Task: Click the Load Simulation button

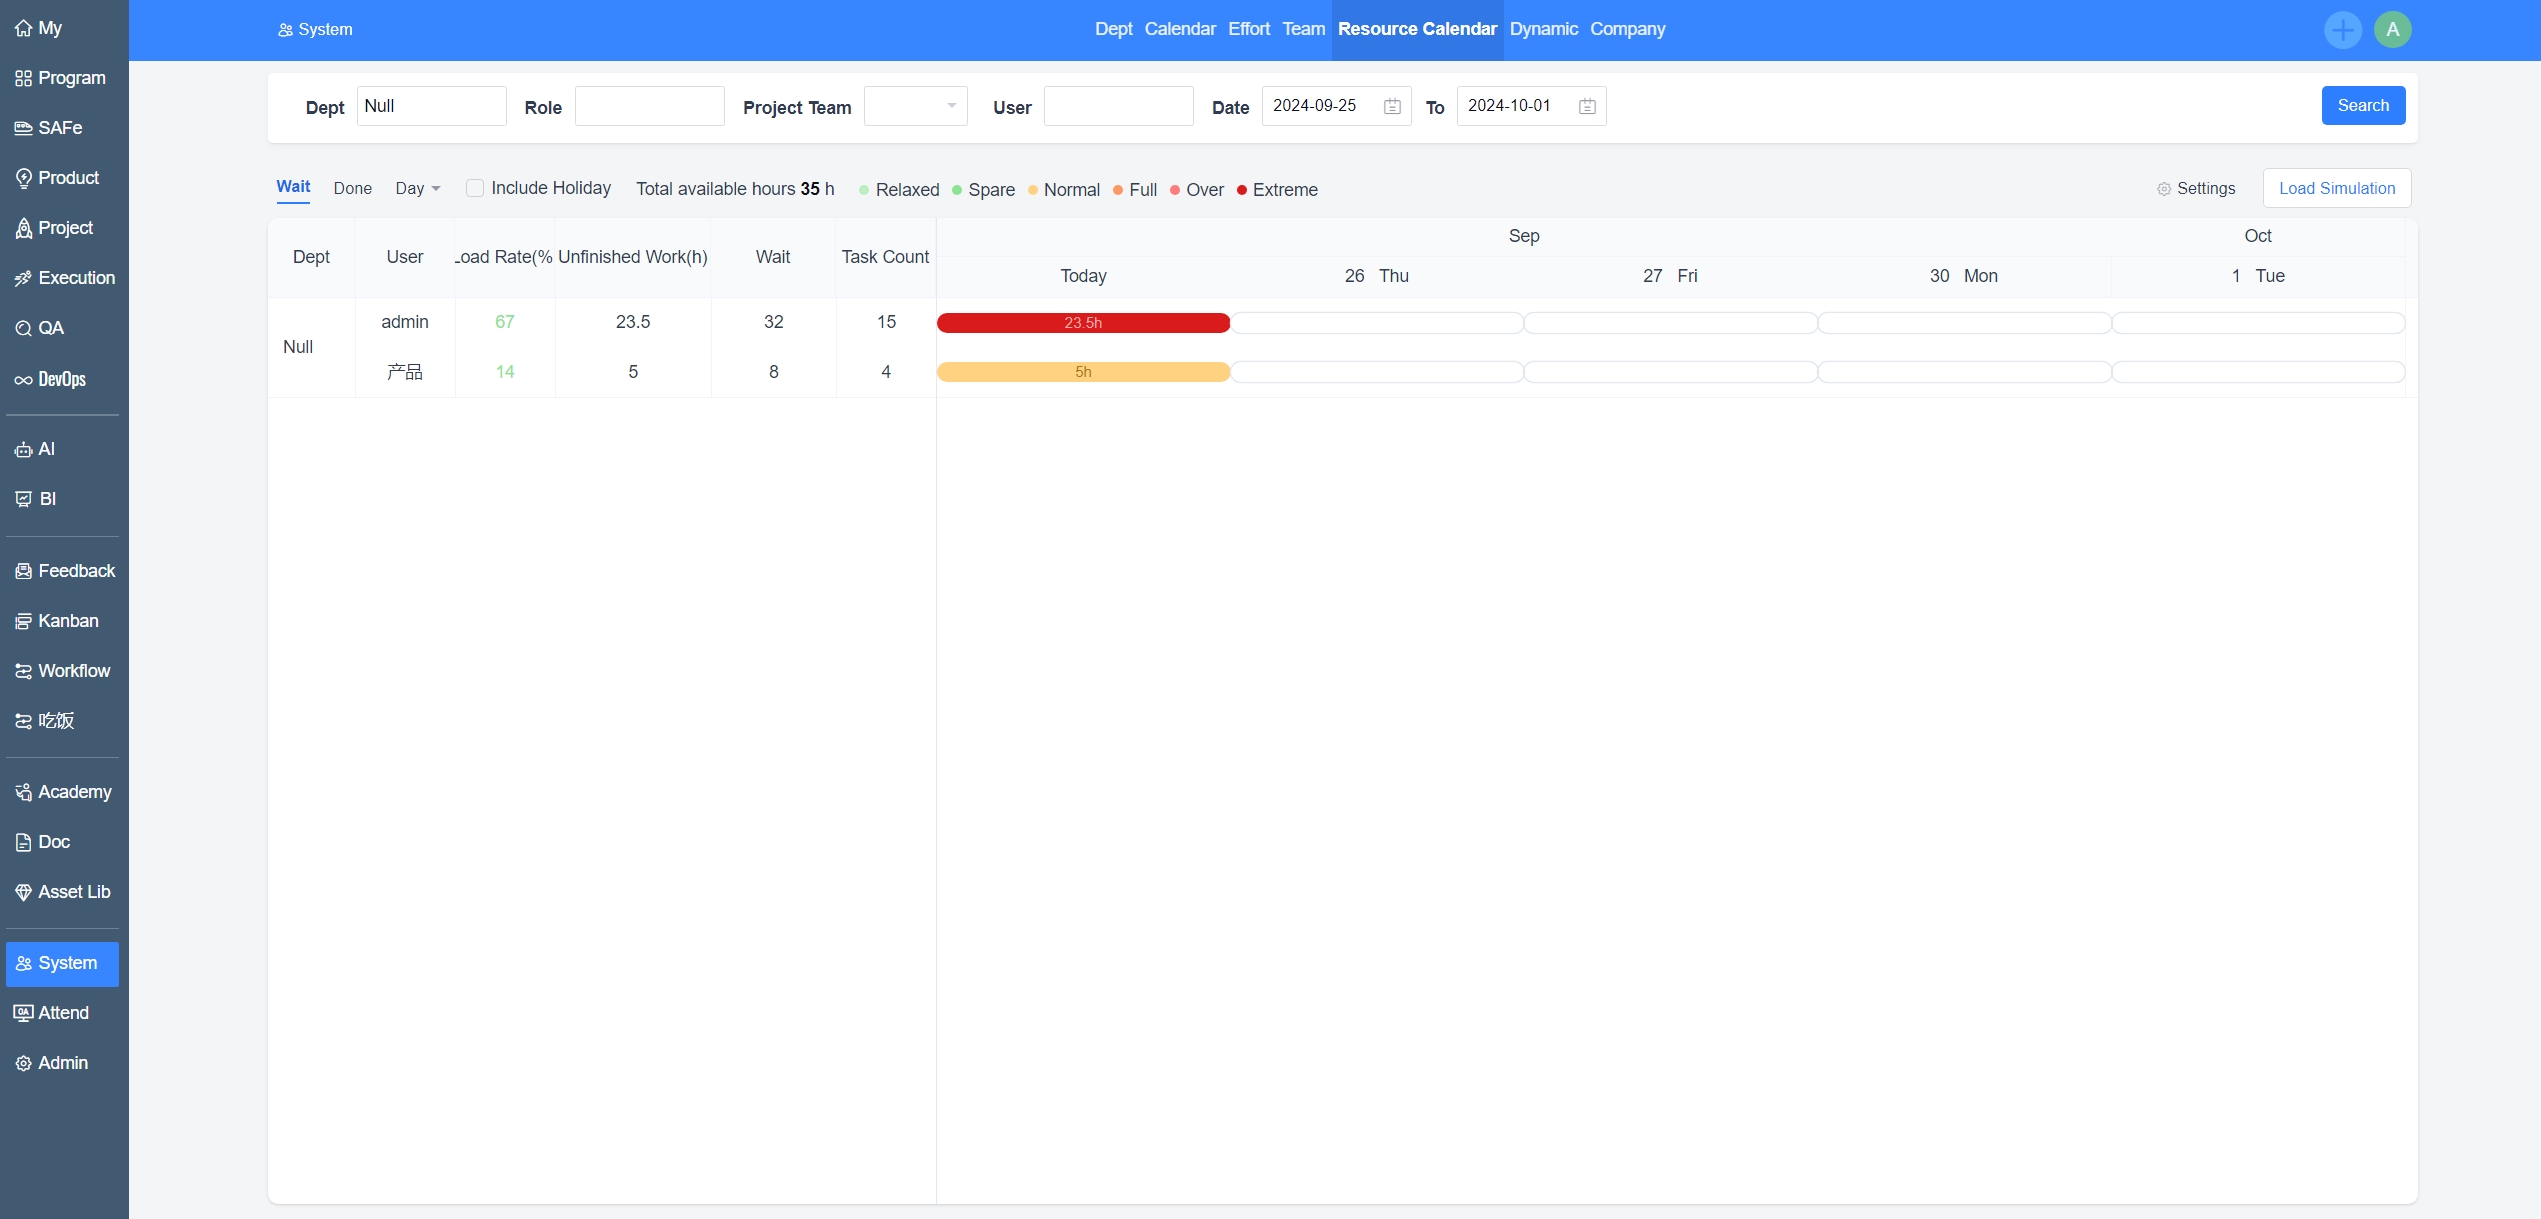Action: 2337,188
